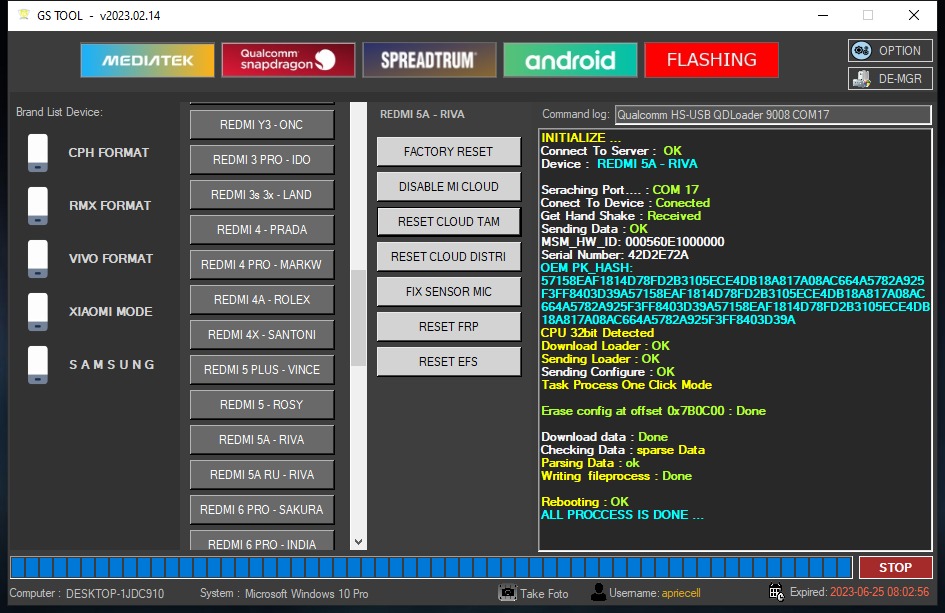The width and height of the screenshot is (945, 613).
Task: Pick REDMI 3 PRO - IDO device
Action: [262, 160]
